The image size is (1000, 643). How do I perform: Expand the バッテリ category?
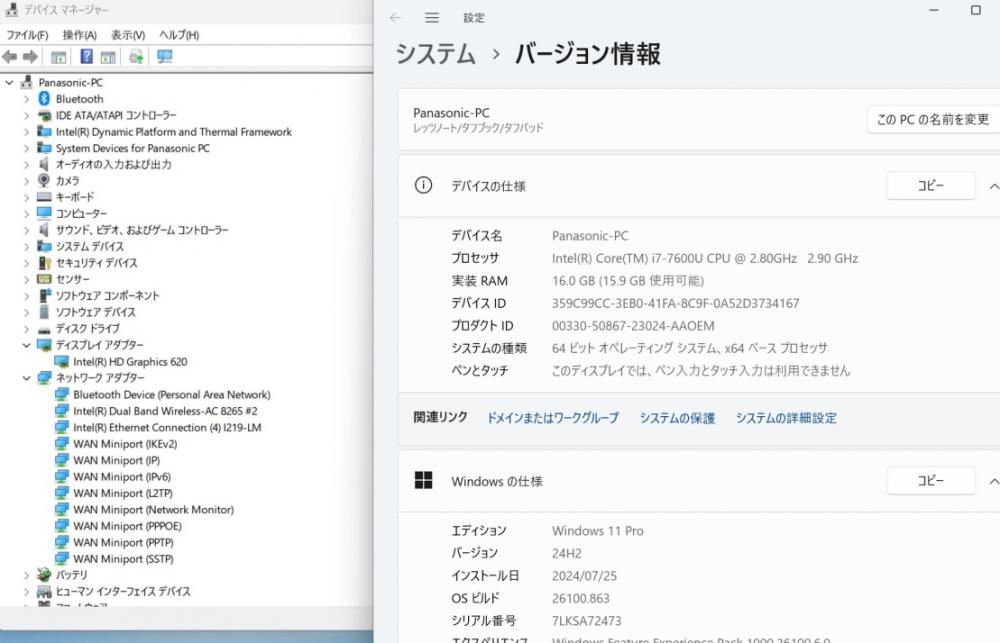[26, 575]
